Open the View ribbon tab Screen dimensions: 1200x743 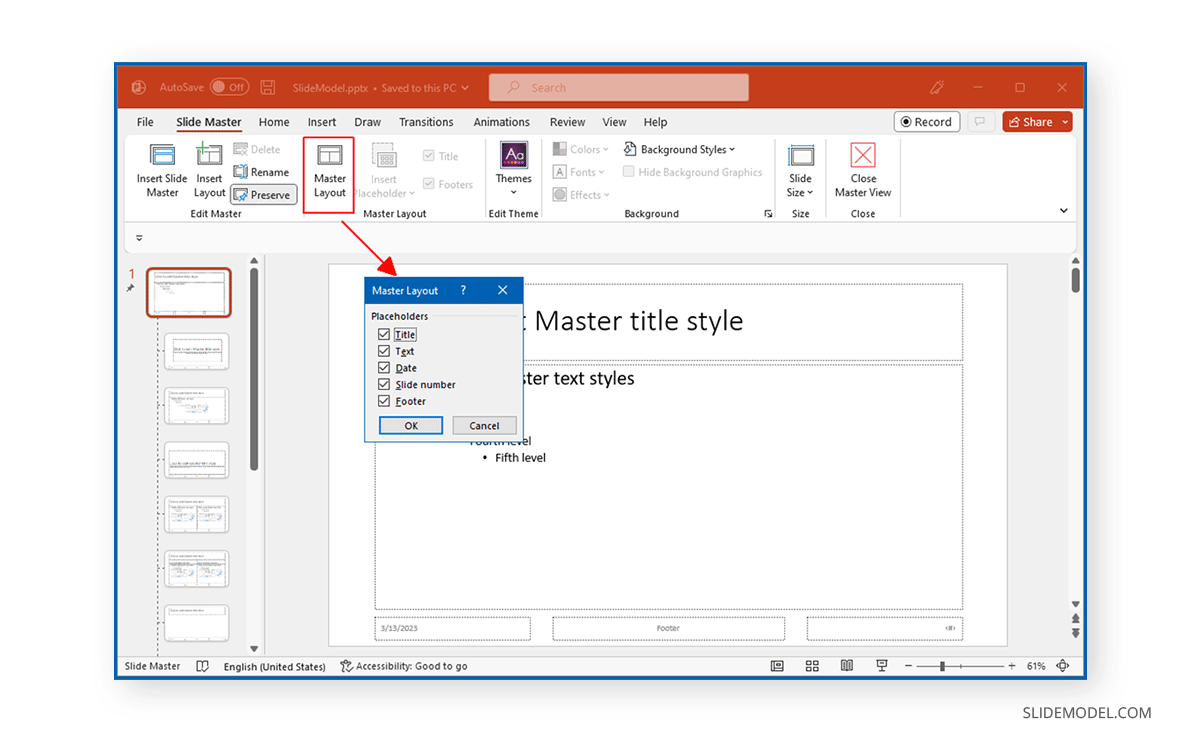614,121
